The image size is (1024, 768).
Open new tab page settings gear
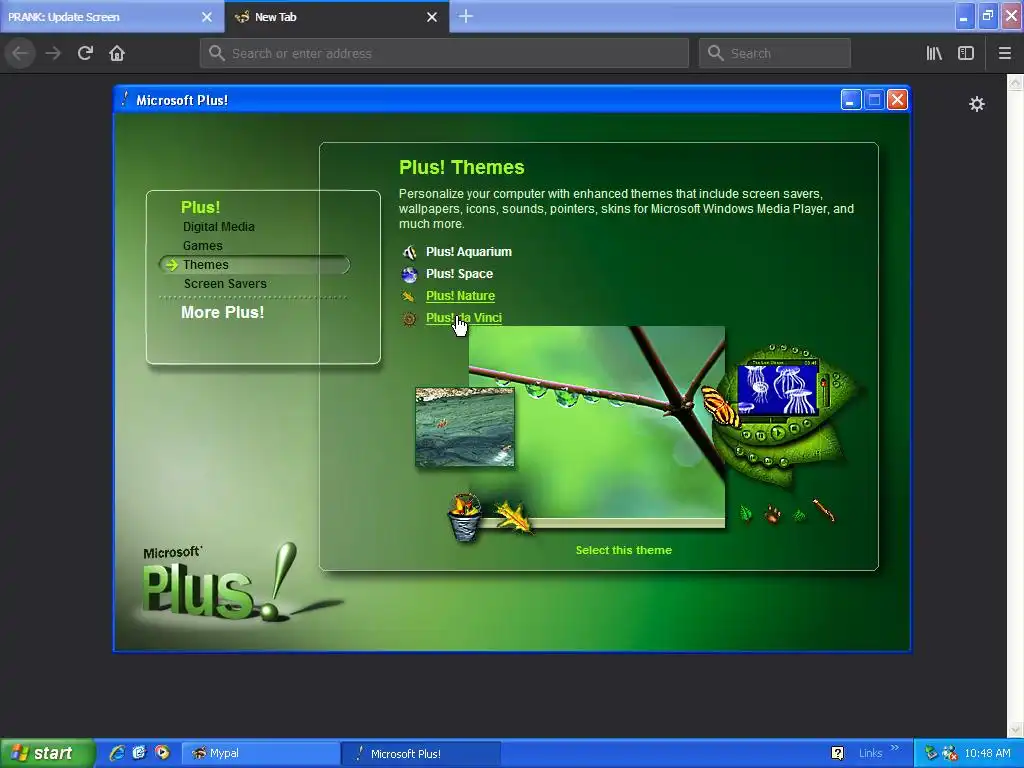tap(976, 104)
